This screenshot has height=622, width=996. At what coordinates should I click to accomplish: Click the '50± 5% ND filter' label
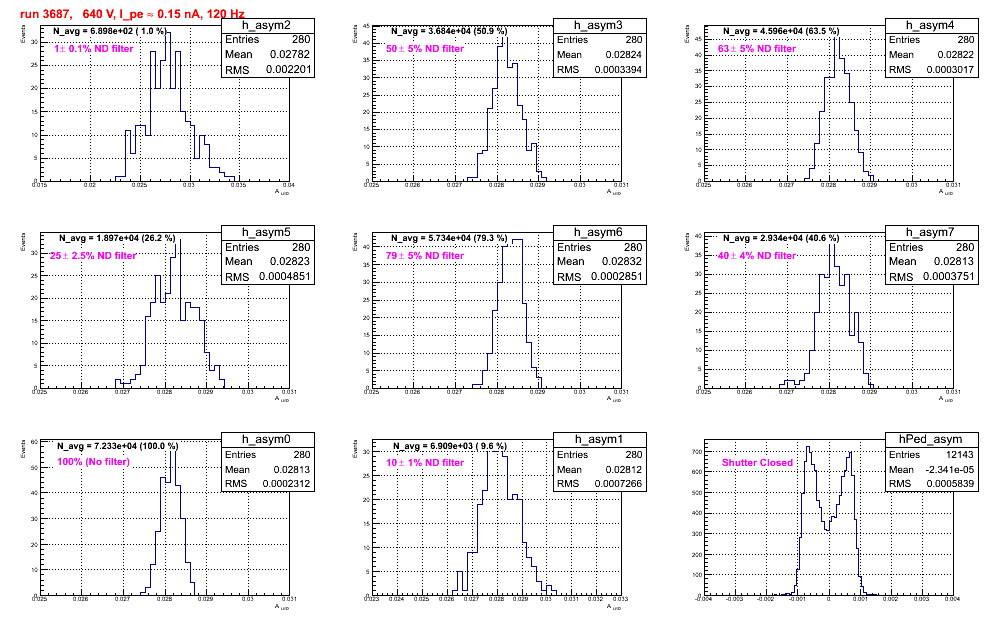pyautogui.click(x=425, y=48)
